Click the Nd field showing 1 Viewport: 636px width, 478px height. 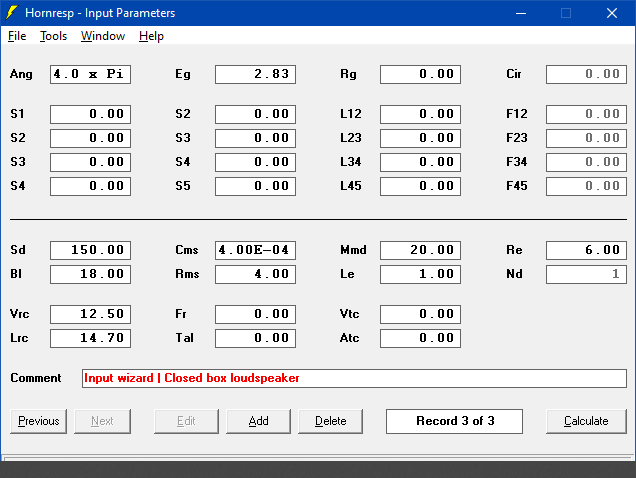click(586, 274)
